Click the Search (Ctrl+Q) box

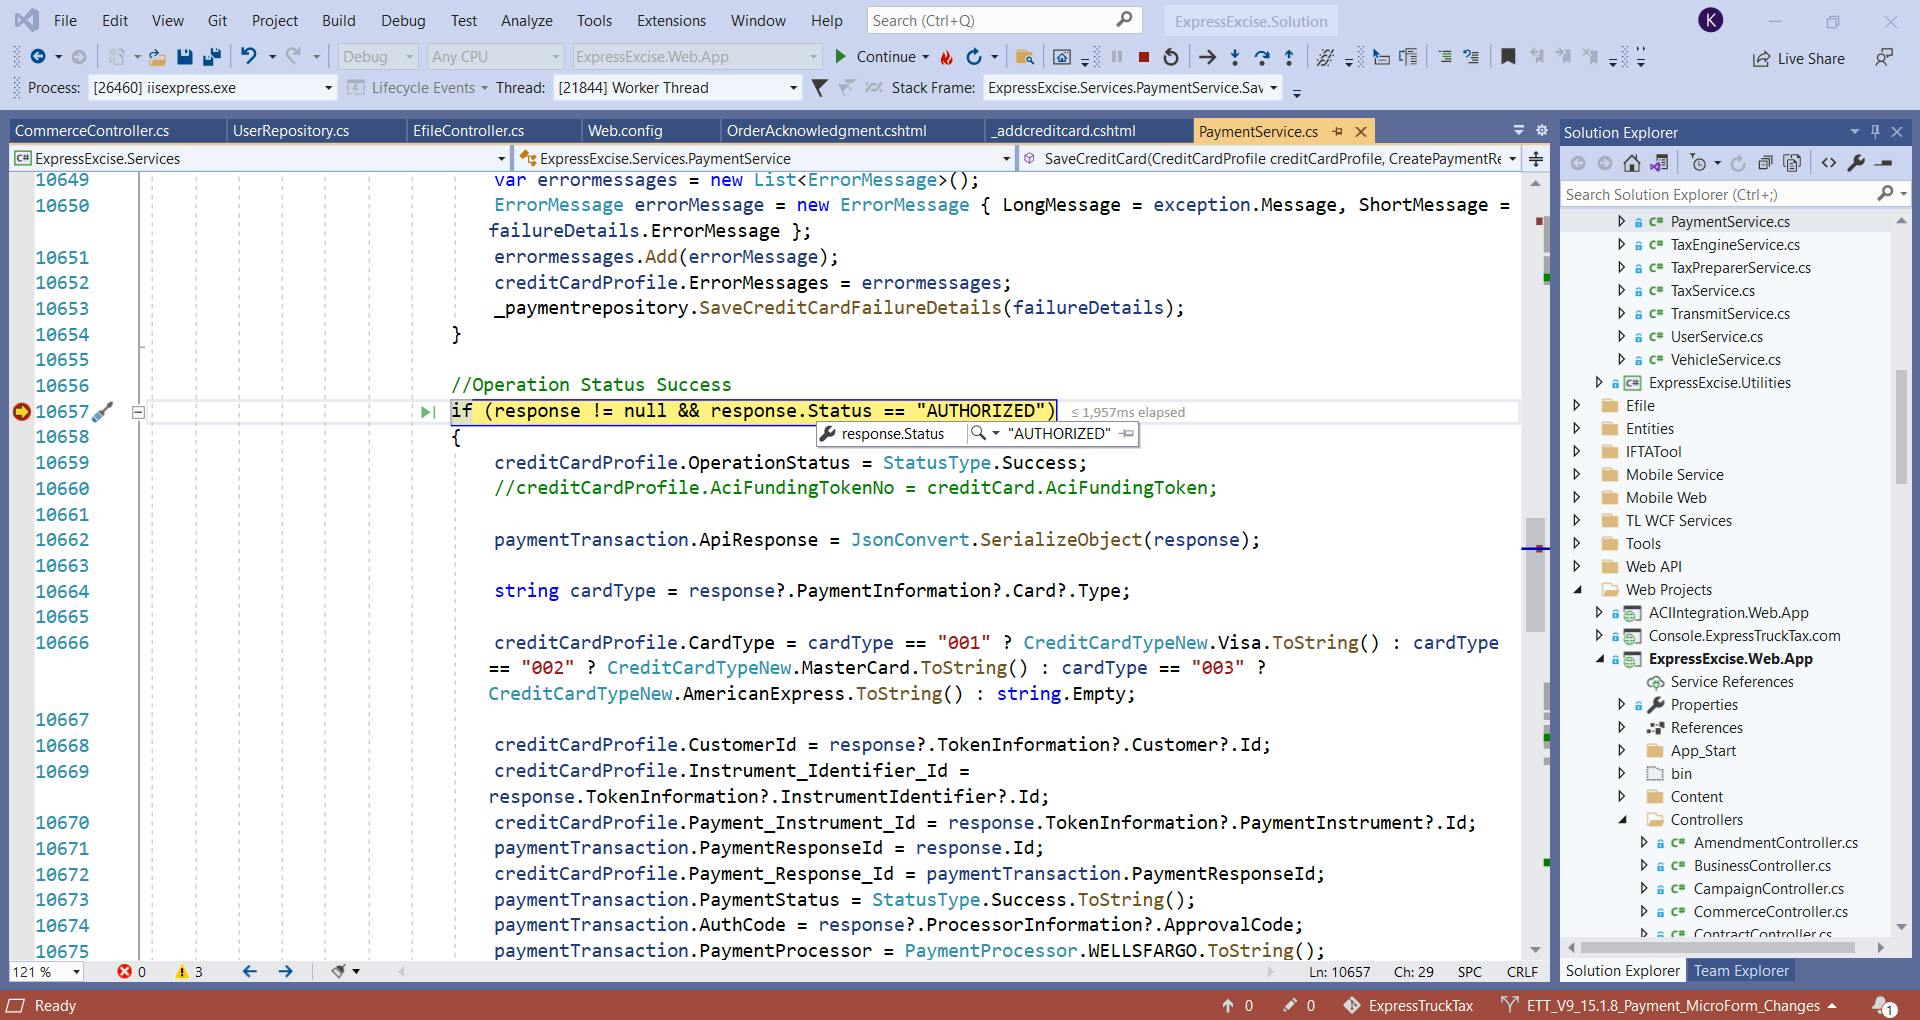point(1003,20)
